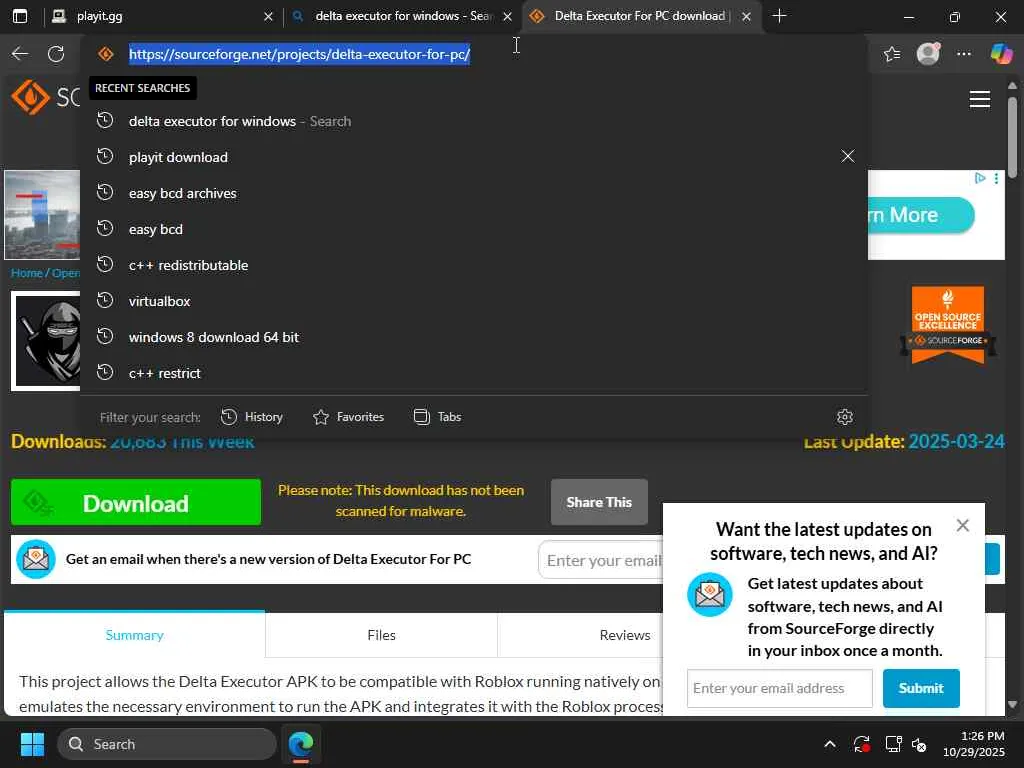
Task: Select the 'easy bcd' recent search
Action: [x=474, y=229]
